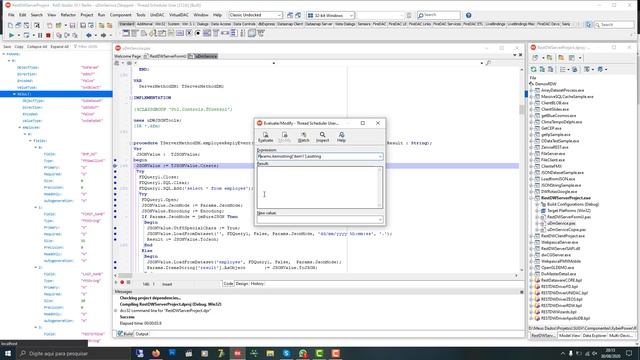Click the green Run arrow in the IDE toolbar
640x360 pixels.
point(11,36)
